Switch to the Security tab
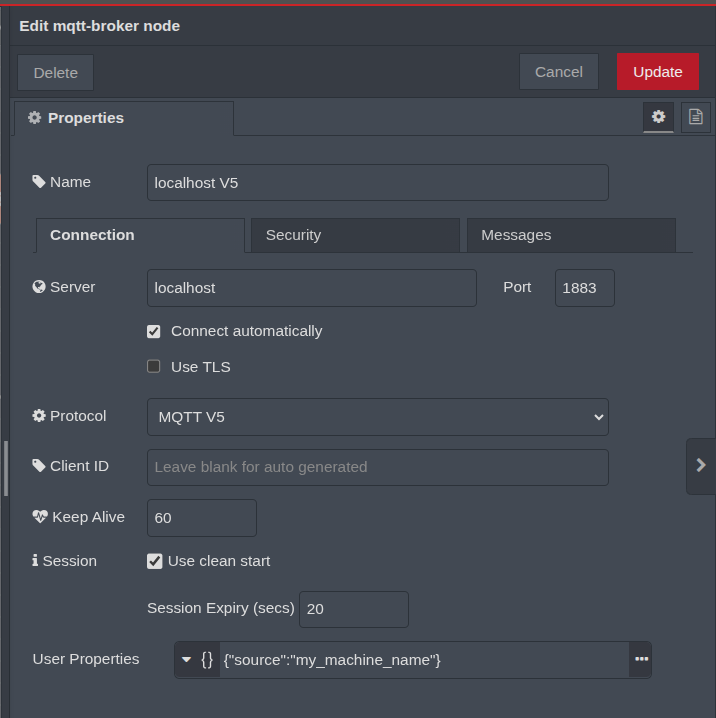Viewport: 716px width, 718px height. tap(355, 235)
